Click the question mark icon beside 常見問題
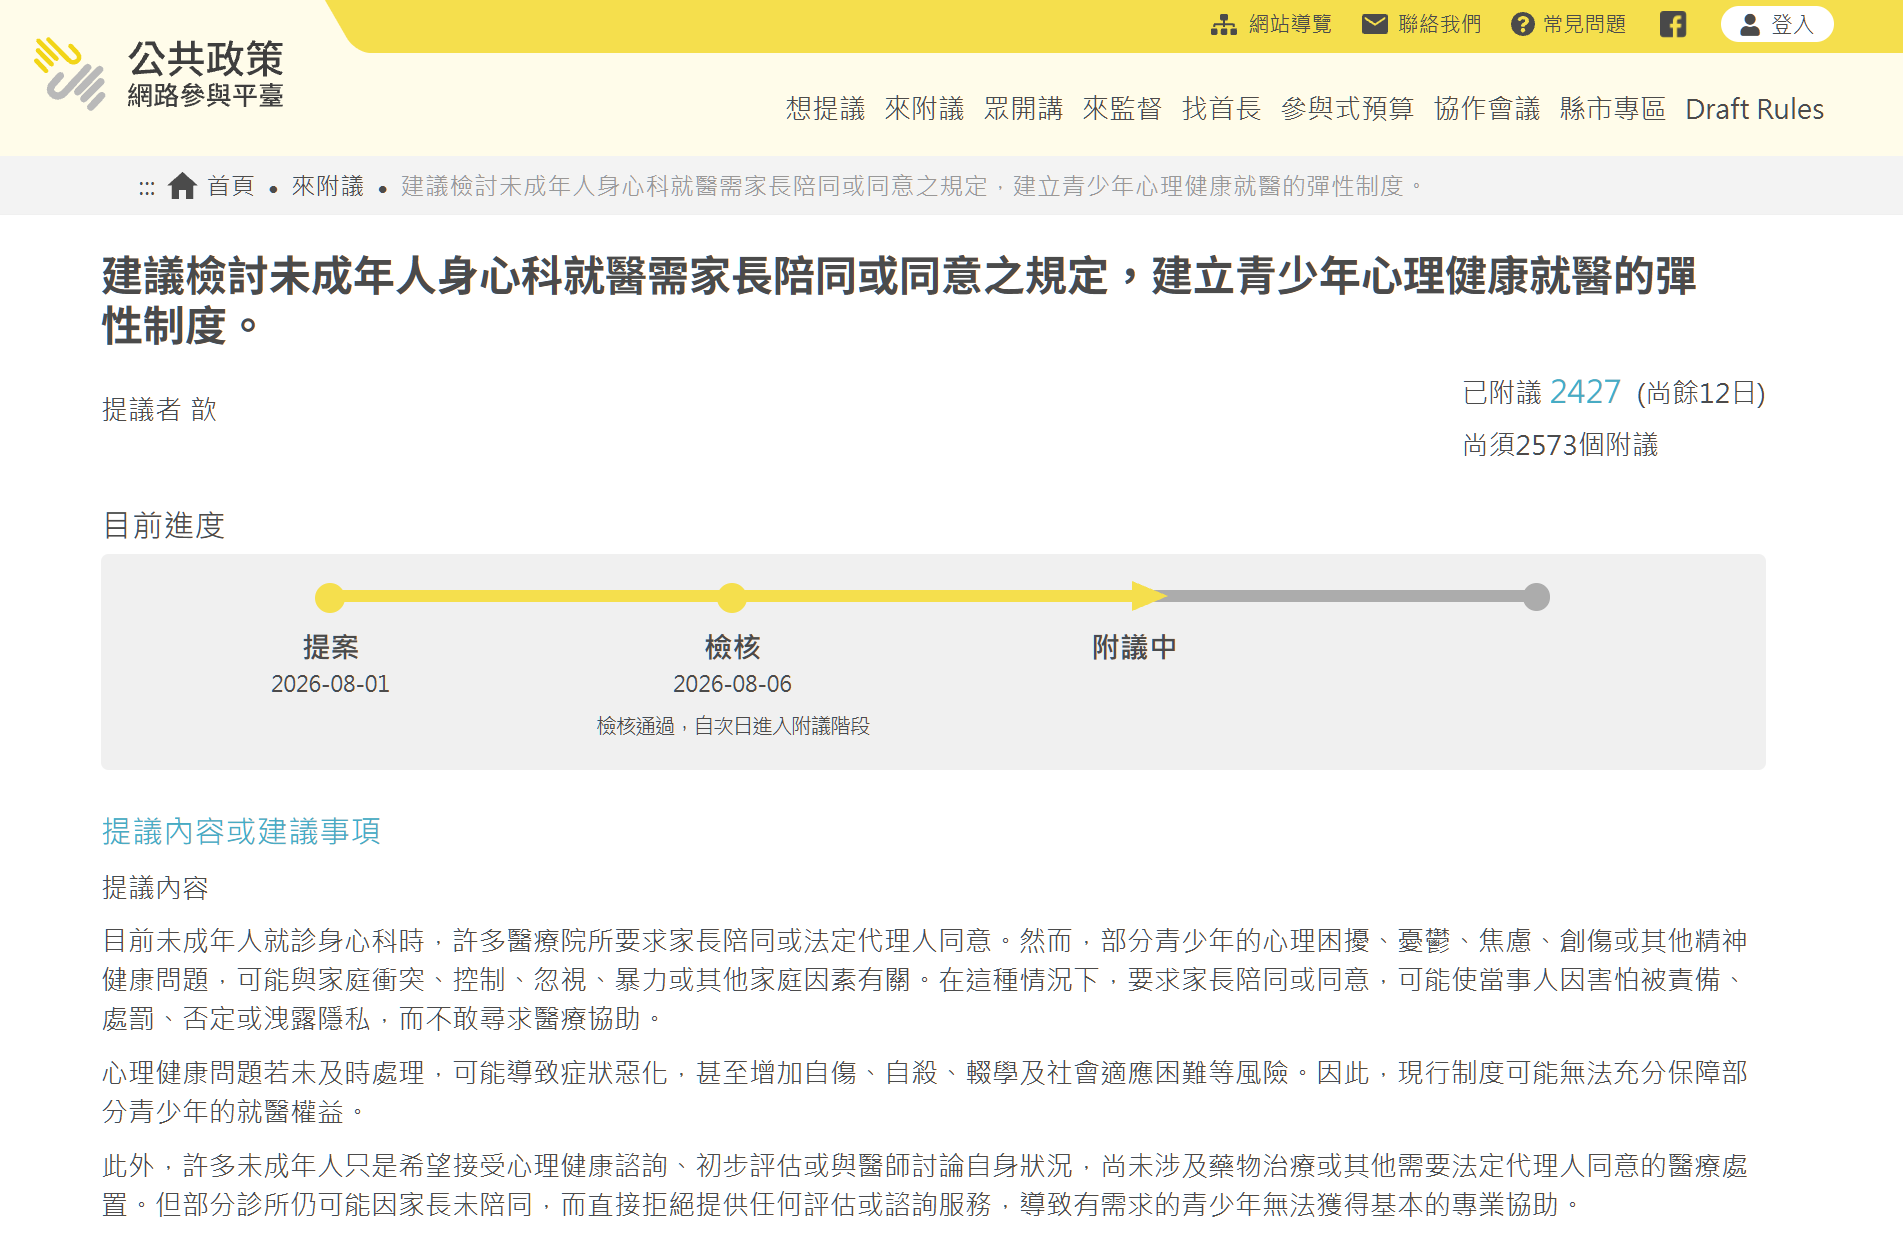The image size is (1903, 1251). tap(1522, 24)
